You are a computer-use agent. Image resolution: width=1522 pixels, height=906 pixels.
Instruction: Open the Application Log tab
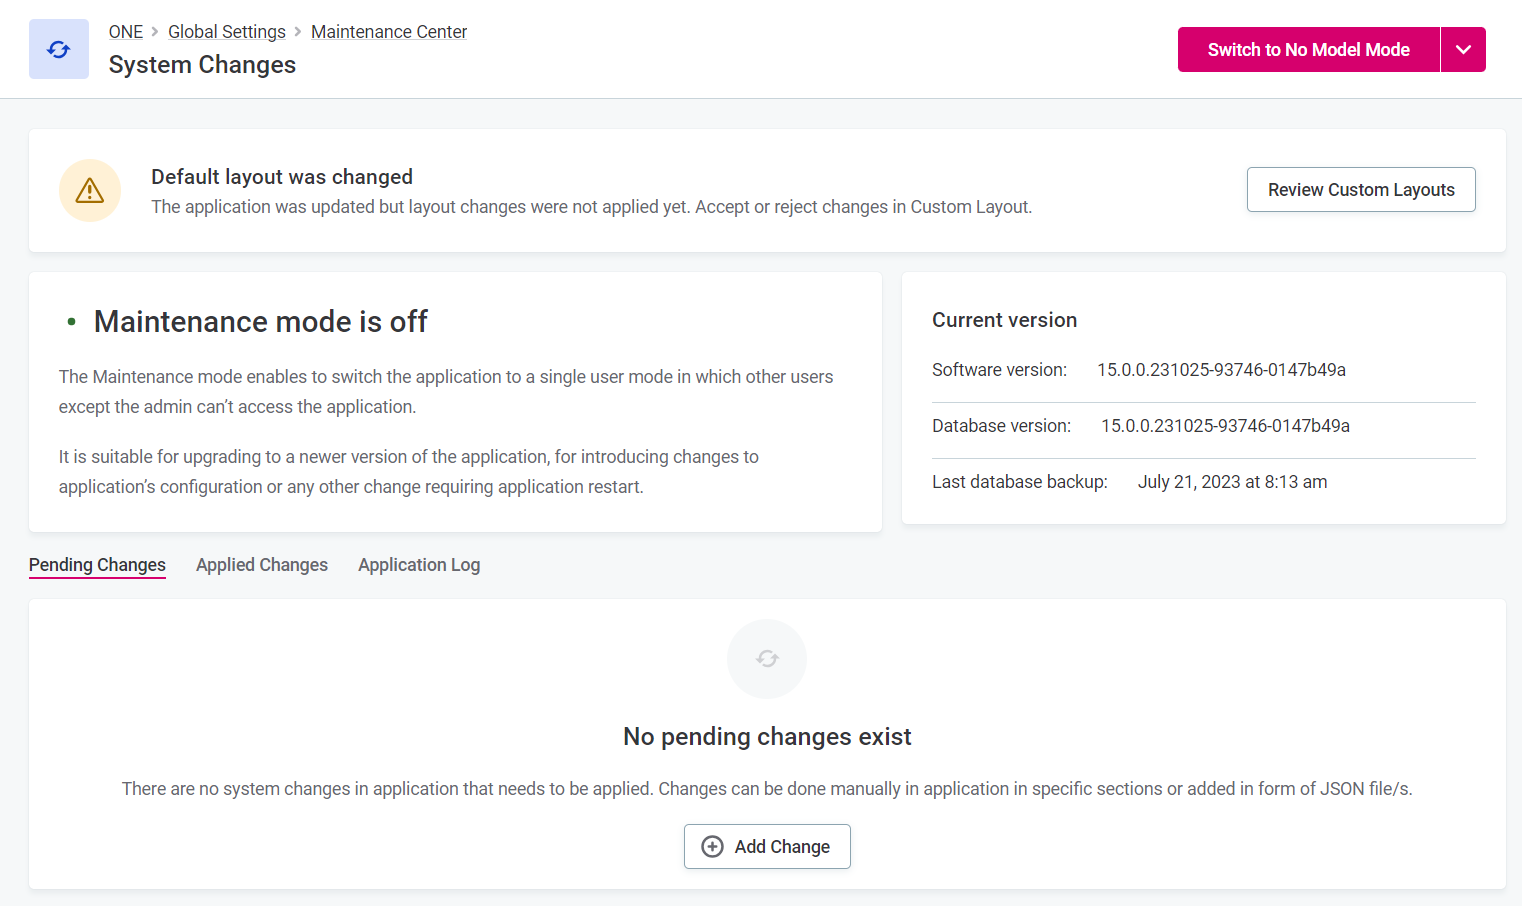click(x=418, y=564)
